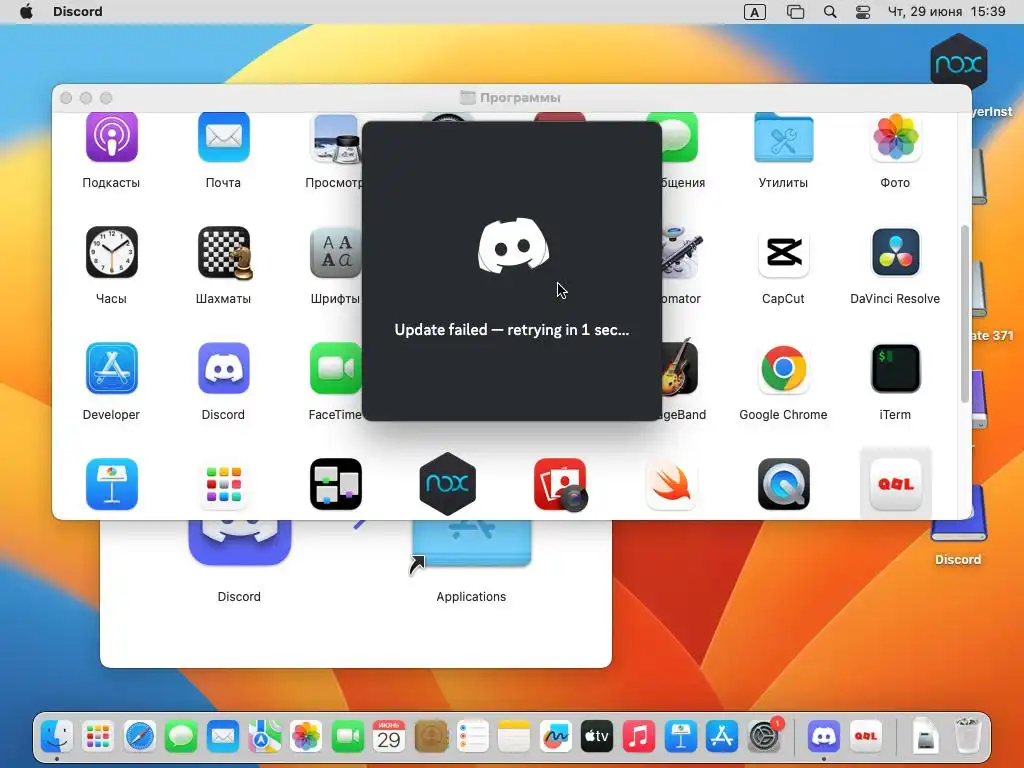The width and height of the screenshot is (1024, 768).
Task: Open Google Chrome in Programs window
Action: [783, 368]
